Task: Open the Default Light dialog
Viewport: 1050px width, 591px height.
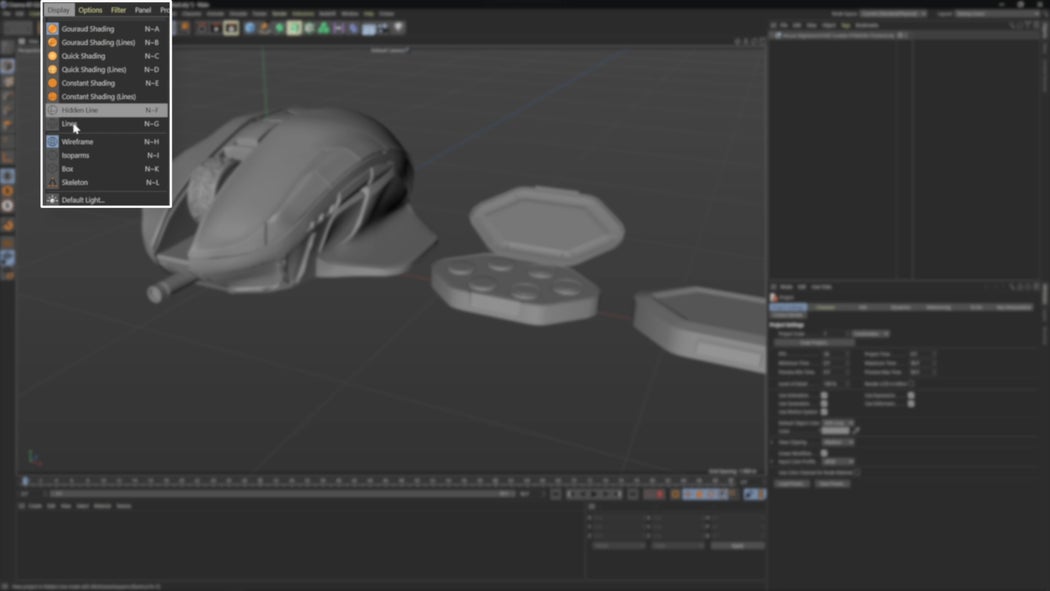Action: (x=106, y=199)
